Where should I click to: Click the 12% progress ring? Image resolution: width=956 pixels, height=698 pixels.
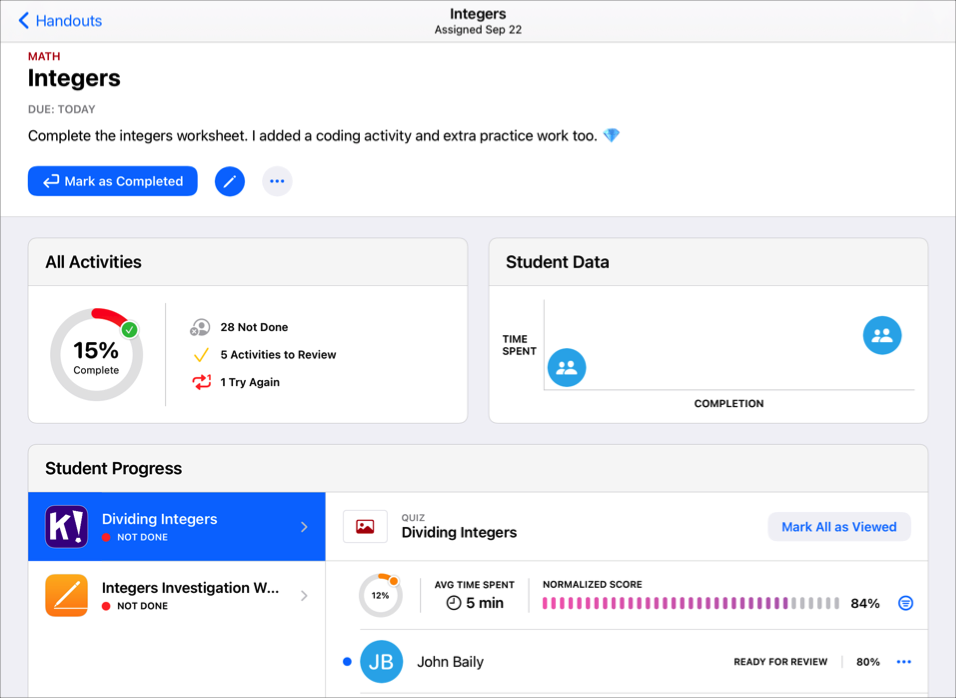click(x=380, y=596)
